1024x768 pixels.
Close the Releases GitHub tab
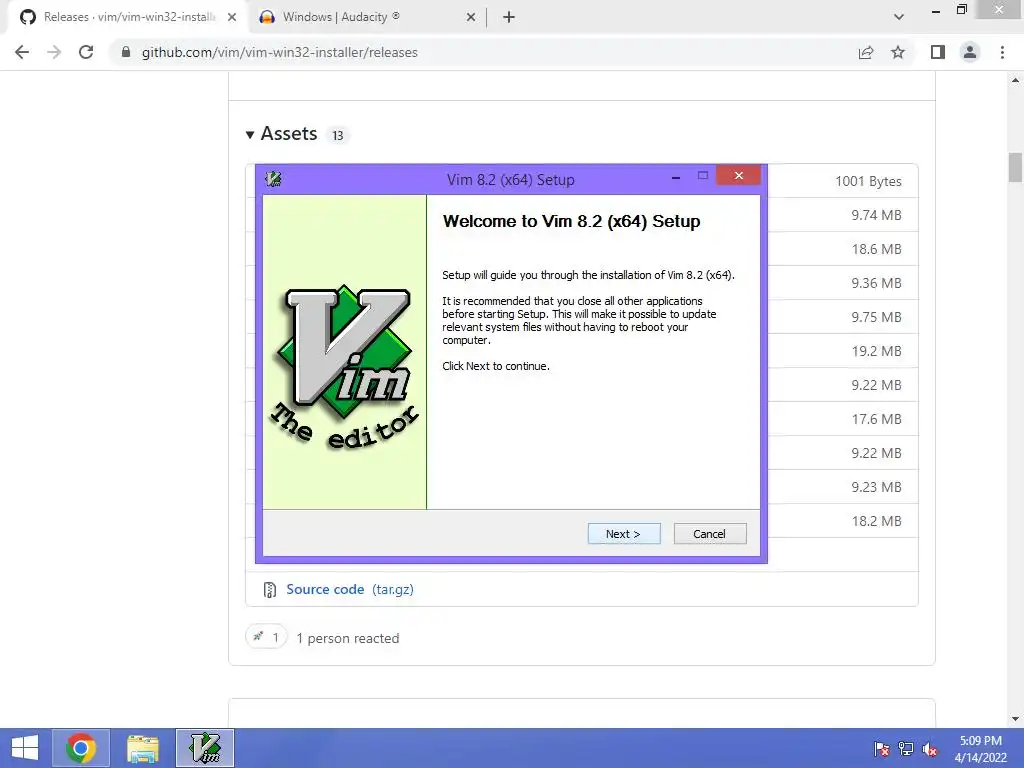232,18
